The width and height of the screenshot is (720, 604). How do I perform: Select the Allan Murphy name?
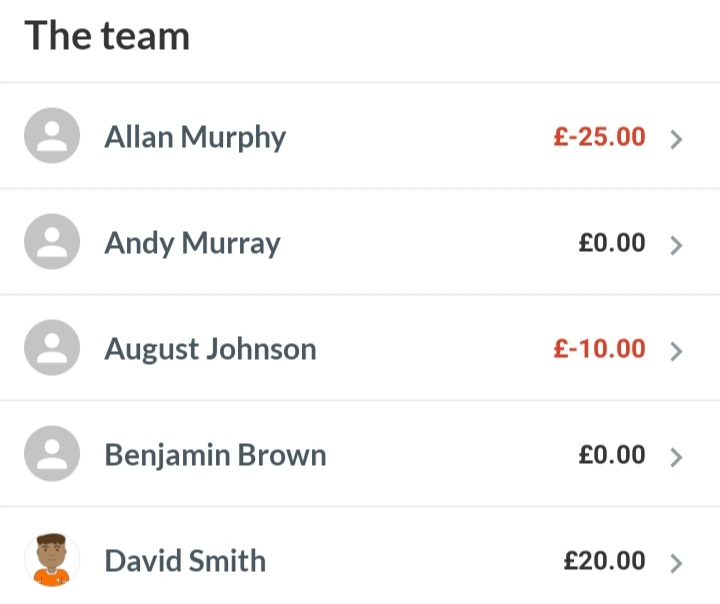(195, 137)
